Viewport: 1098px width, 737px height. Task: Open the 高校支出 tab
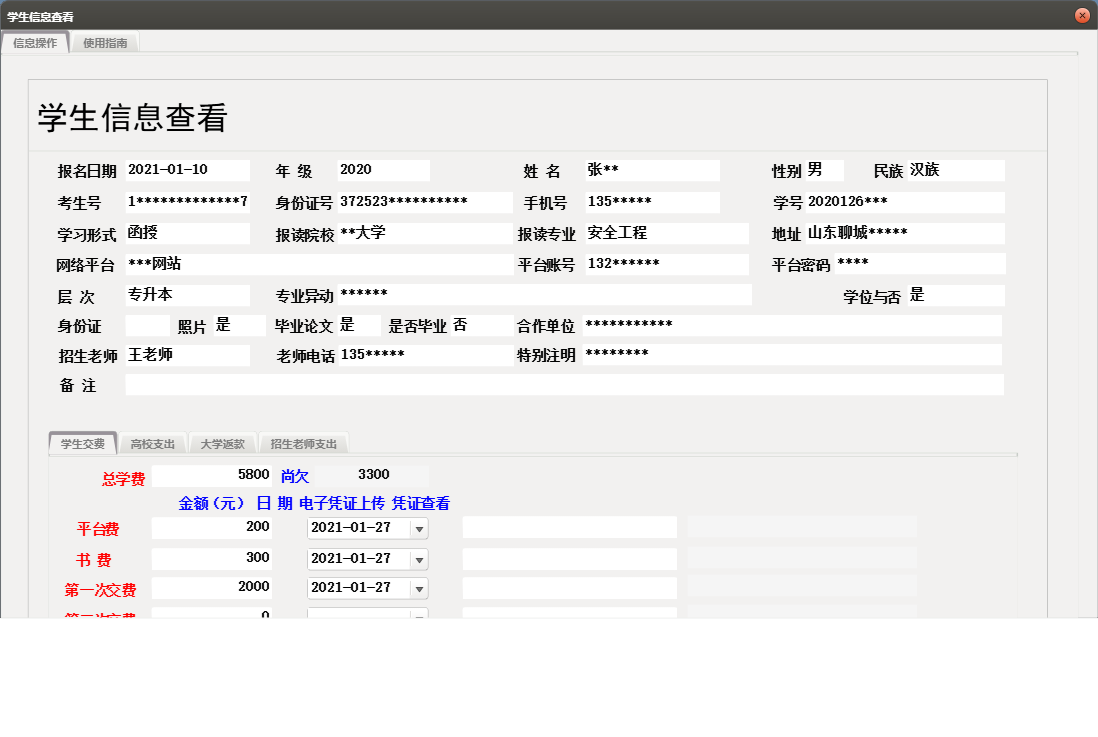click(152, 442)
